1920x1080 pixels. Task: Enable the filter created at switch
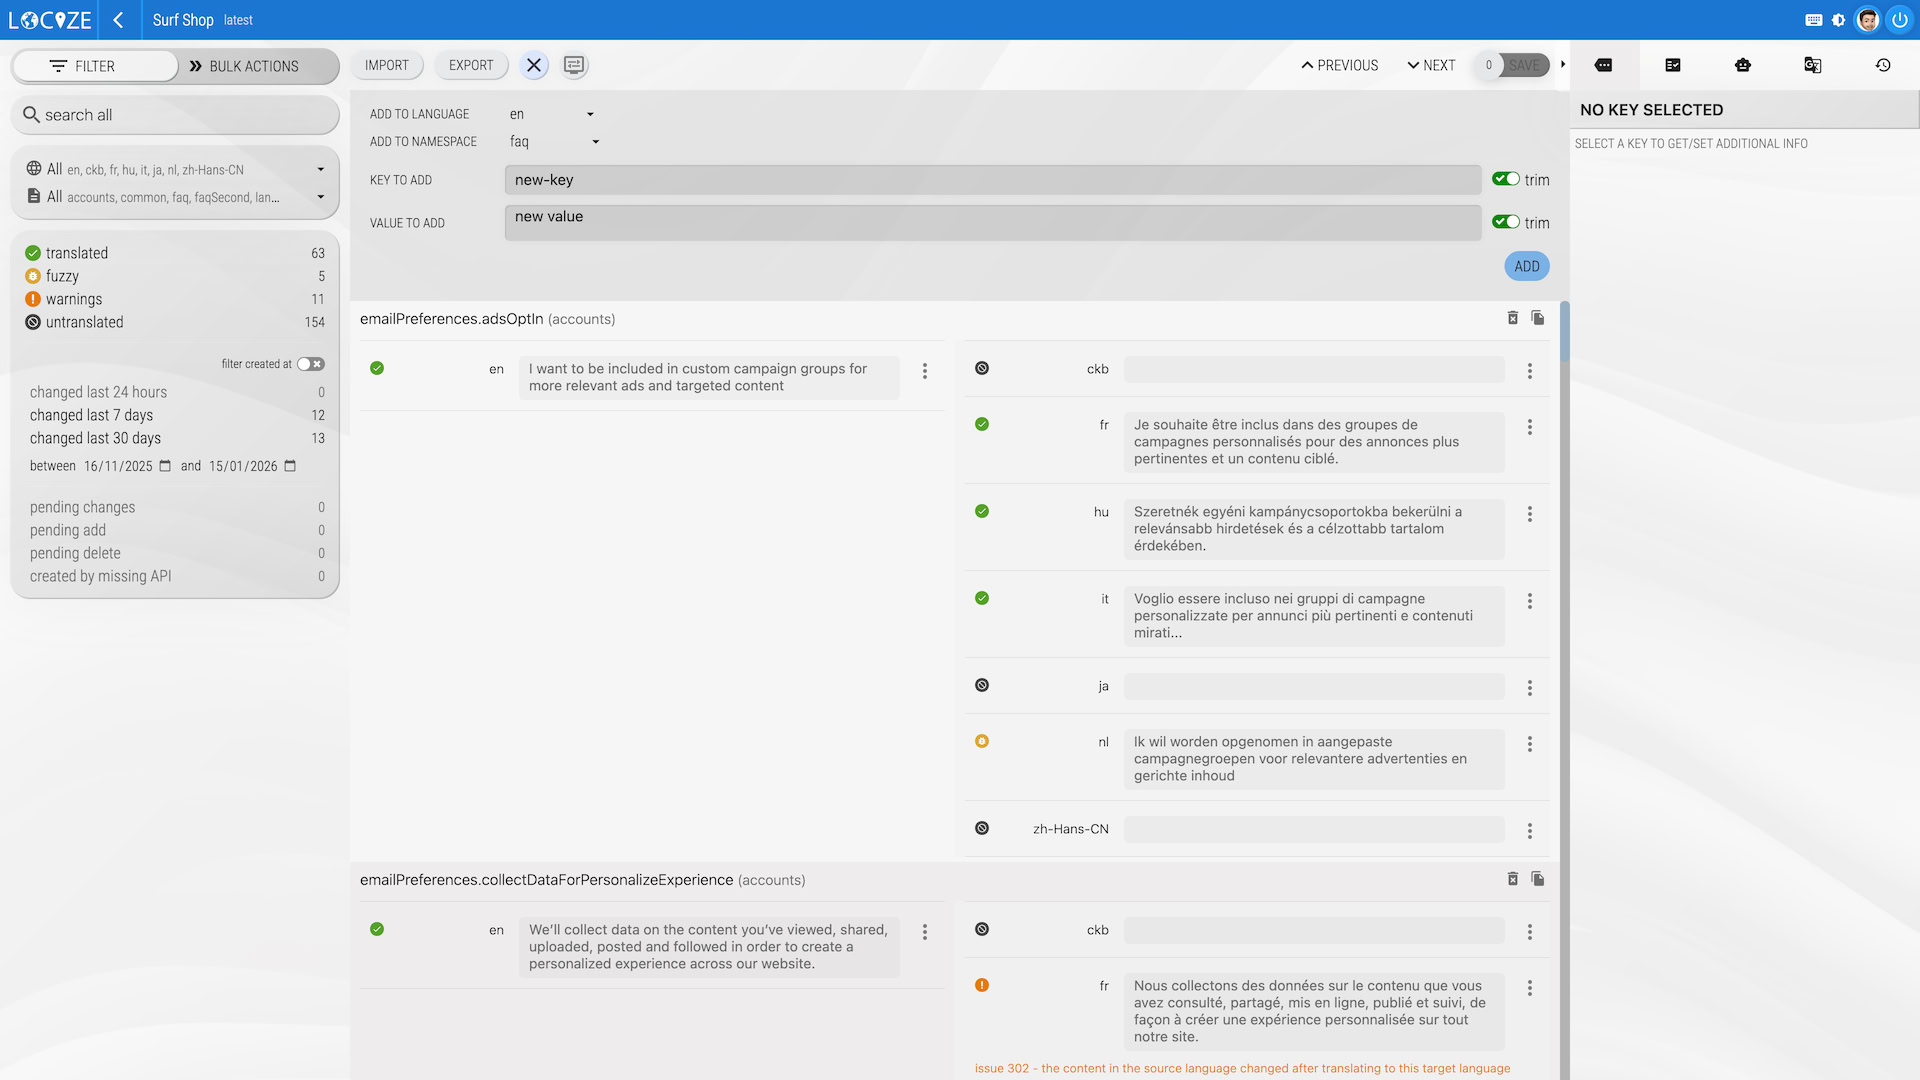point(310,364)
